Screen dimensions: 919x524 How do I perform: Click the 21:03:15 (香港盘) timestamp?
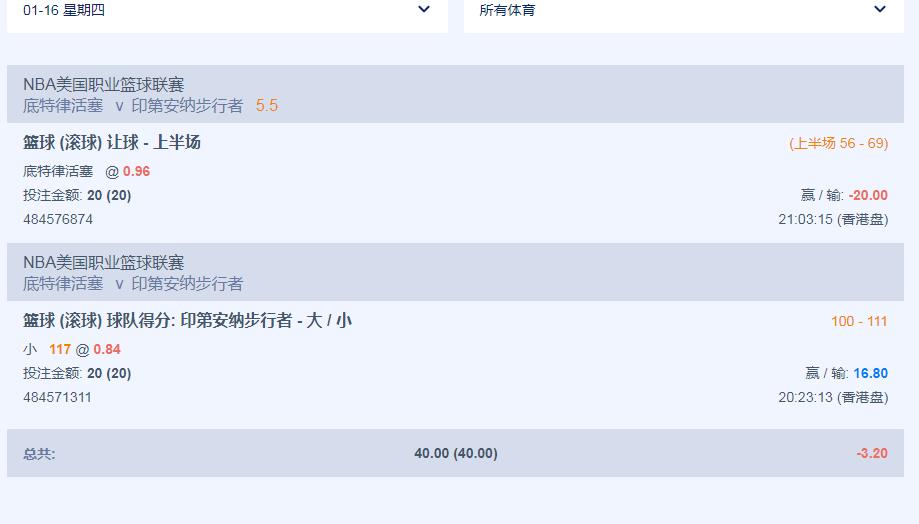(833, 219)
